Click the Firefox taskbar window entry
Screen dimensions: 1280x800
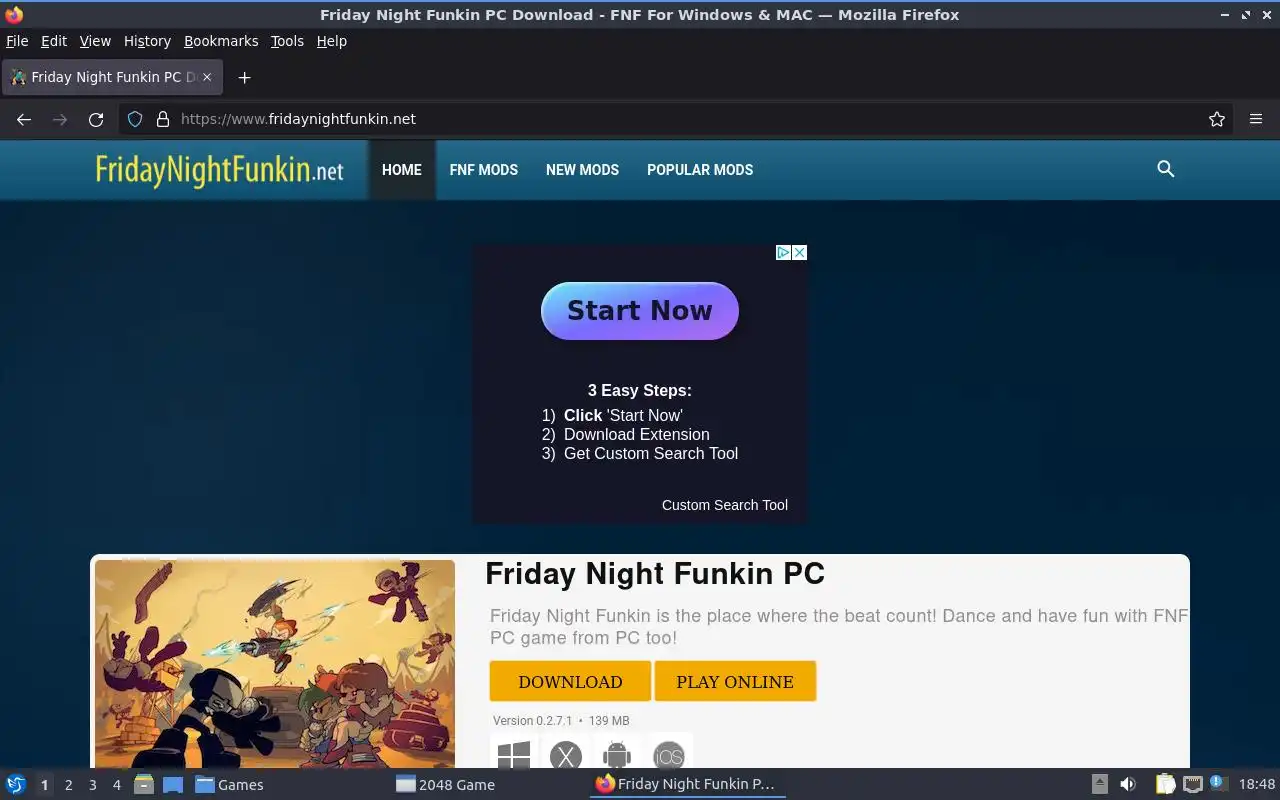tap(688, 785)
